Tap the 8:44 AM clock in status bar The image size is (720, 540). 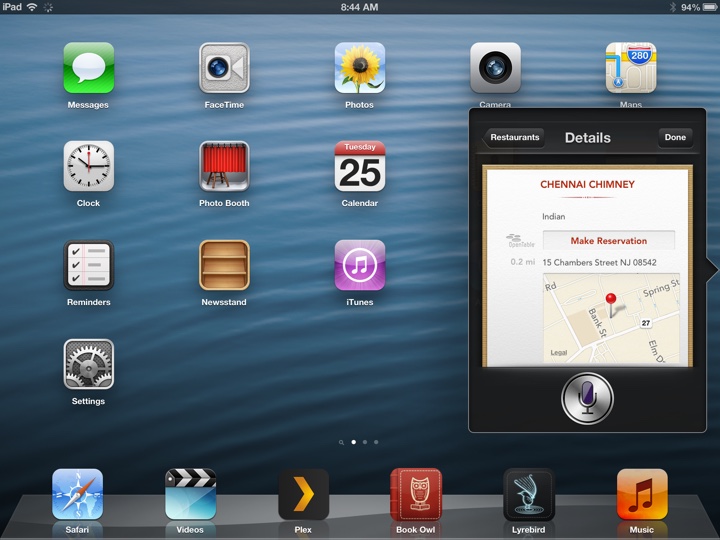click(x=360, y=7)
